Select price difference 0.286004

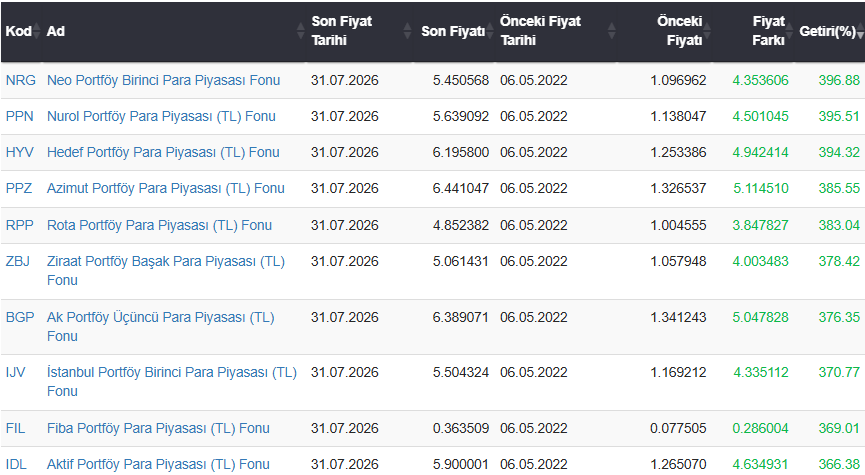[x=761, y=428]
